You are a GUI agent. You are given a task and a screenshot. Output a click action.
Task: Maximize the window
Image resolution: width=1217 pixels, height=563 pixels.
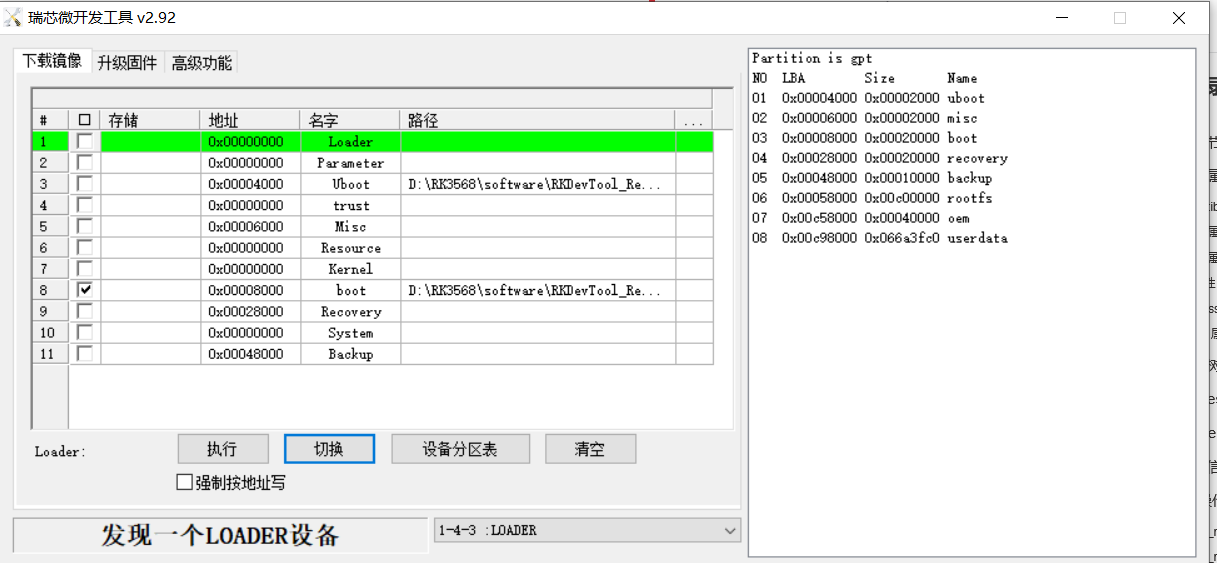1120,17
